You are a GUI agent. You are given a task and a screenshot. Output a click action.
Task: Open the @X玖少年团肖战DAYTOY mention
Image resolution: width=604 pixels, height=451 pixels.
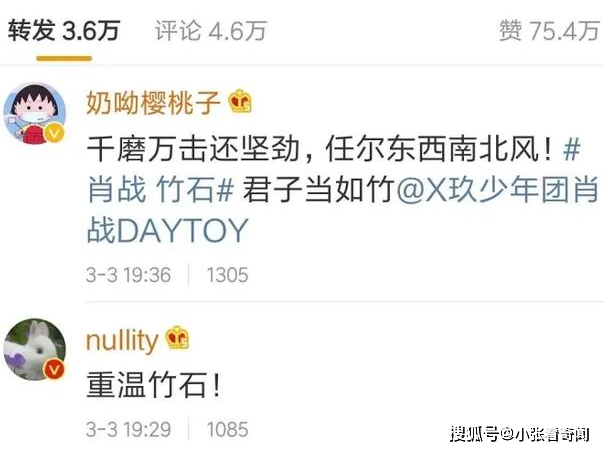[343, 210]
